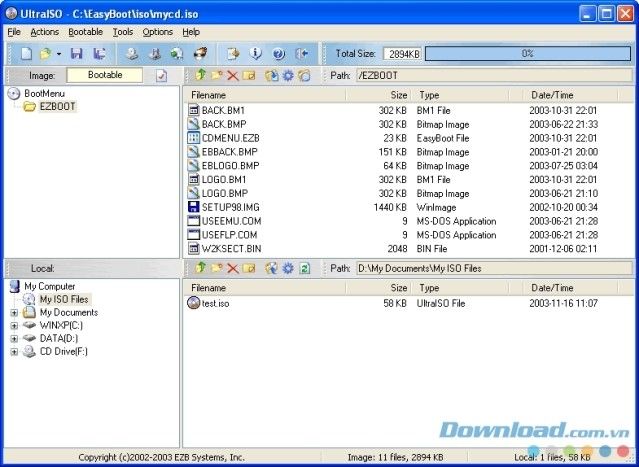639x467 pixels.
Task: Click the image Path field showing /EZBOOT
Action: 494,75
